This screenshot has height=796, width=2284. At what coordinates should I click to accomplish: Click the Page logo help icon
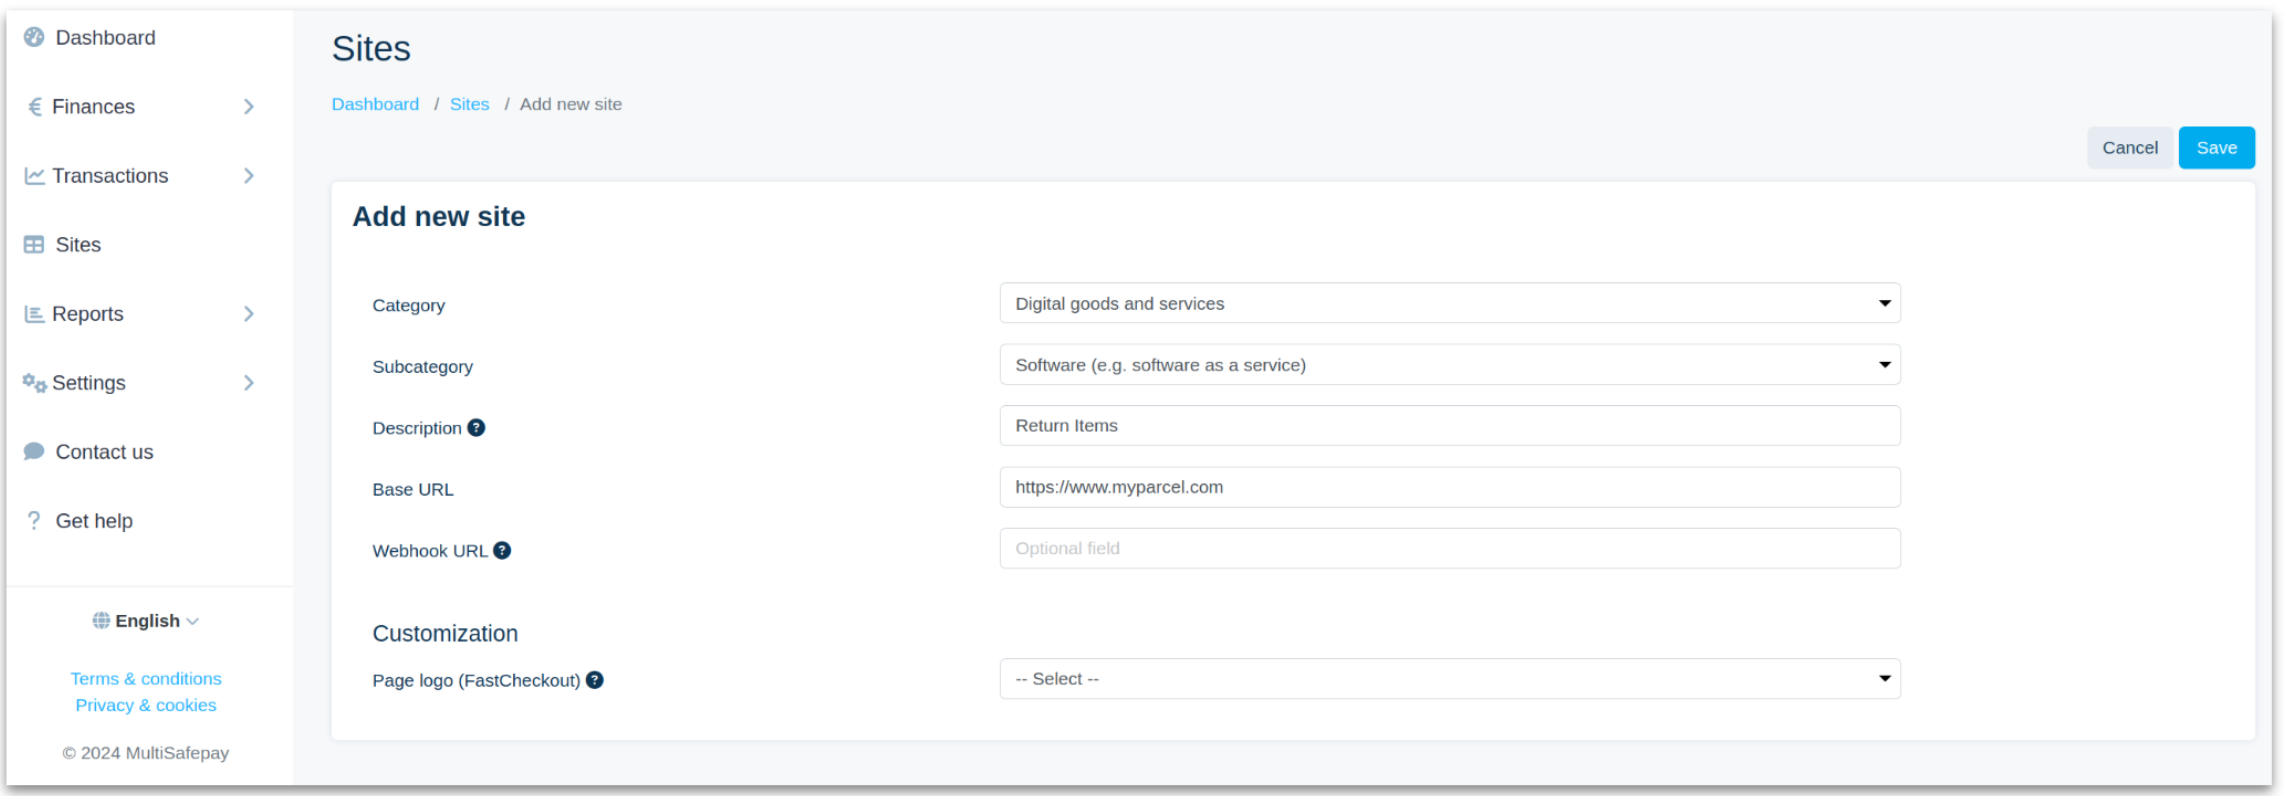point(594,680)
